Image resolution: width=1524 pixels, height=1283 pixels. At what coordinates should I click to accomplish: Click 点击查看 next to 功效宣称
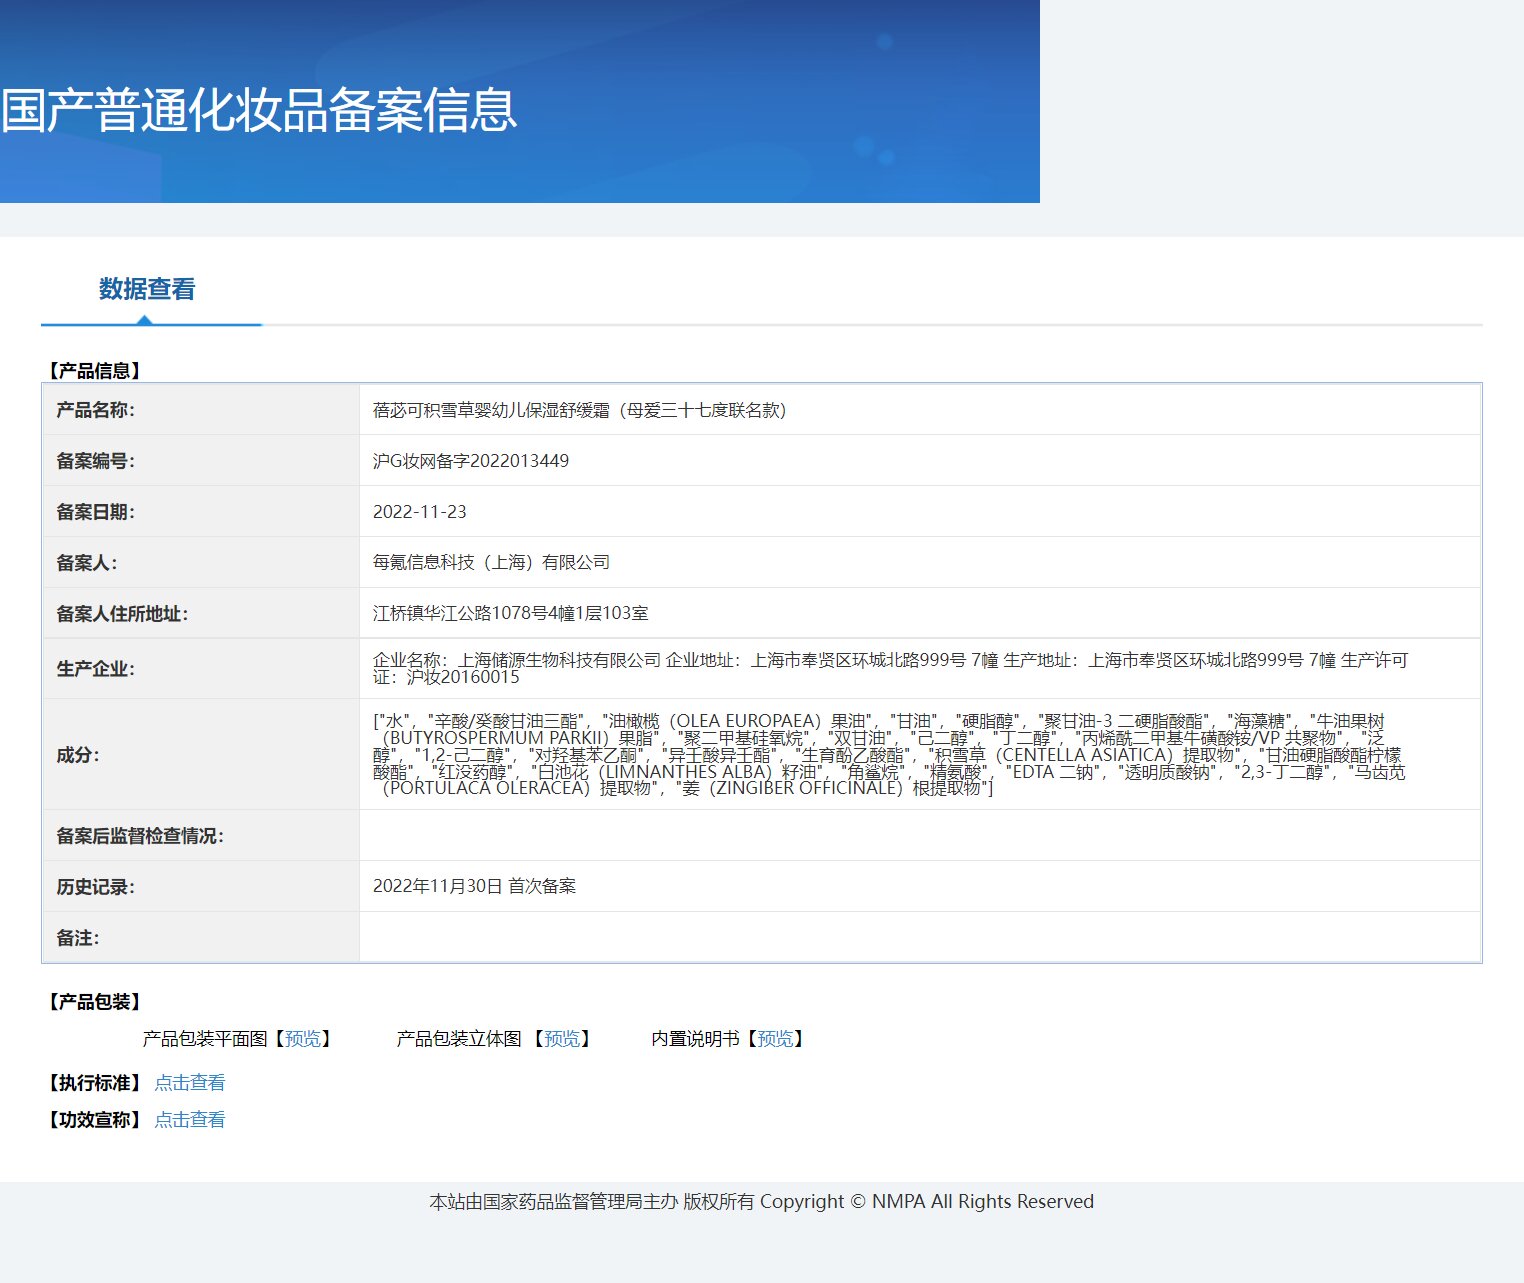tap(190, 1120)
